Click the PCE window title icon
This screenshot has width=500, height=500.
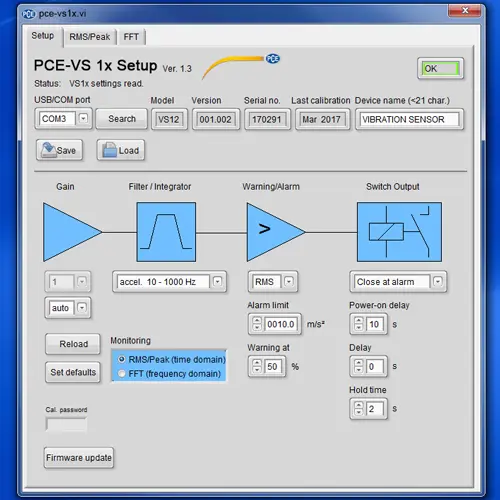pos(28,14)
